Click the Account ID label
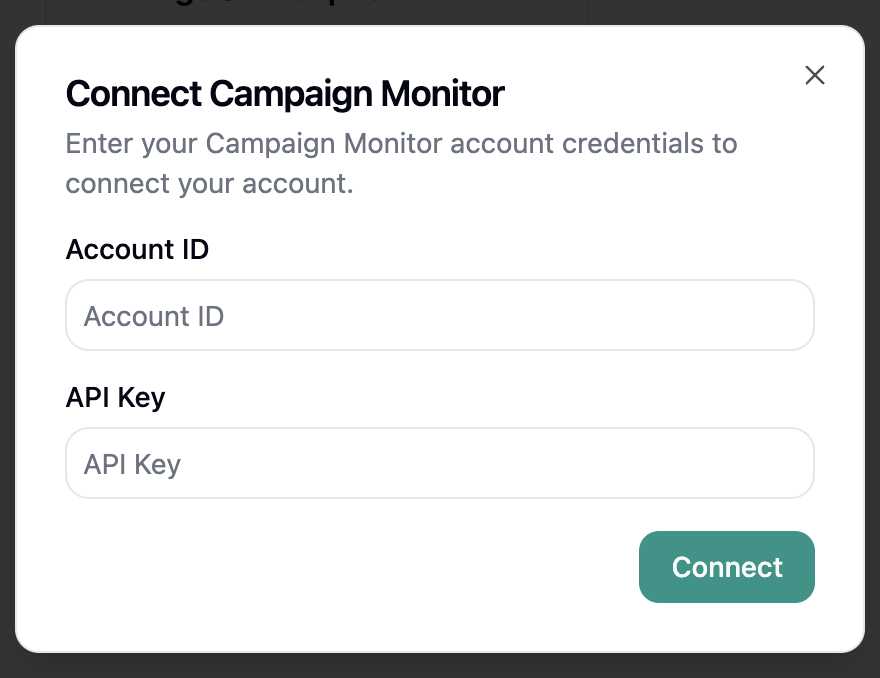 coord(137,249)
